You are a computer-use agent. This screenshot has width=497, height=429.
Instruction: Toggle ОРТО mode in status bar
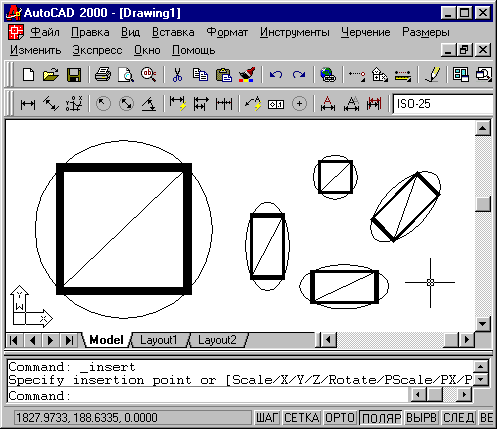click(x=340, y=418)
